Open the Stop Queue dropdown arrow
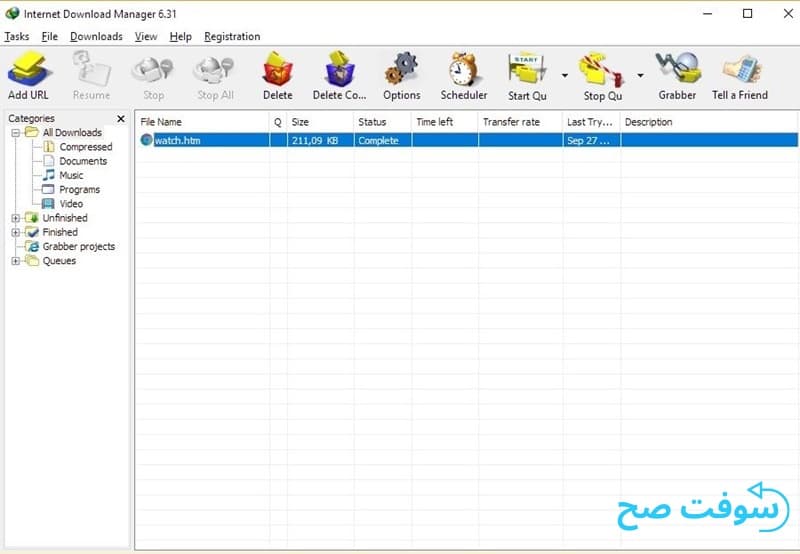Viewport: 800px width, 554px height. point(640,75)
